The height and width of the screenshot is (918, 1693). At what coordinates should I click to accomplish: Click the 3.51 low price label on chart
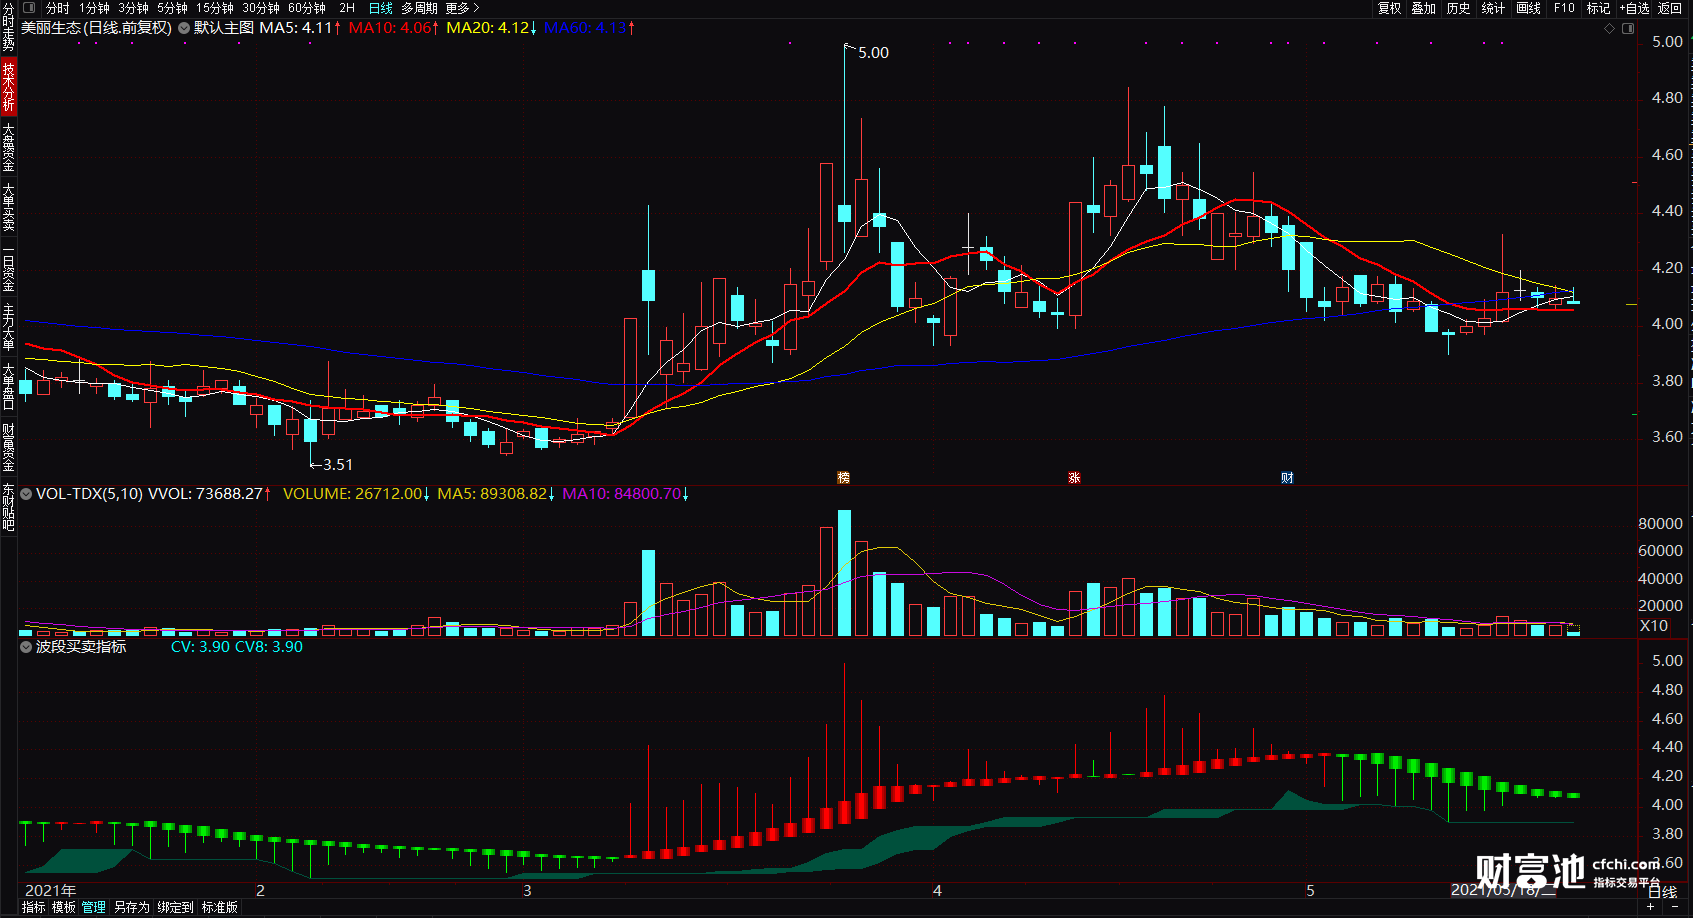pos(338,465)
